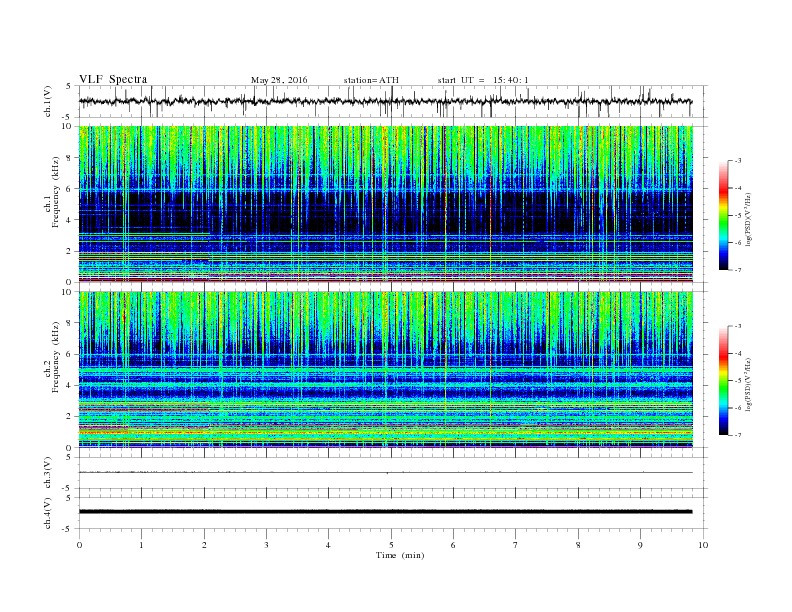This screenshot has width=792, height=612.
Task: Click the "start UT = 15:40: 1" text
Action: click(x=483, y=80)
